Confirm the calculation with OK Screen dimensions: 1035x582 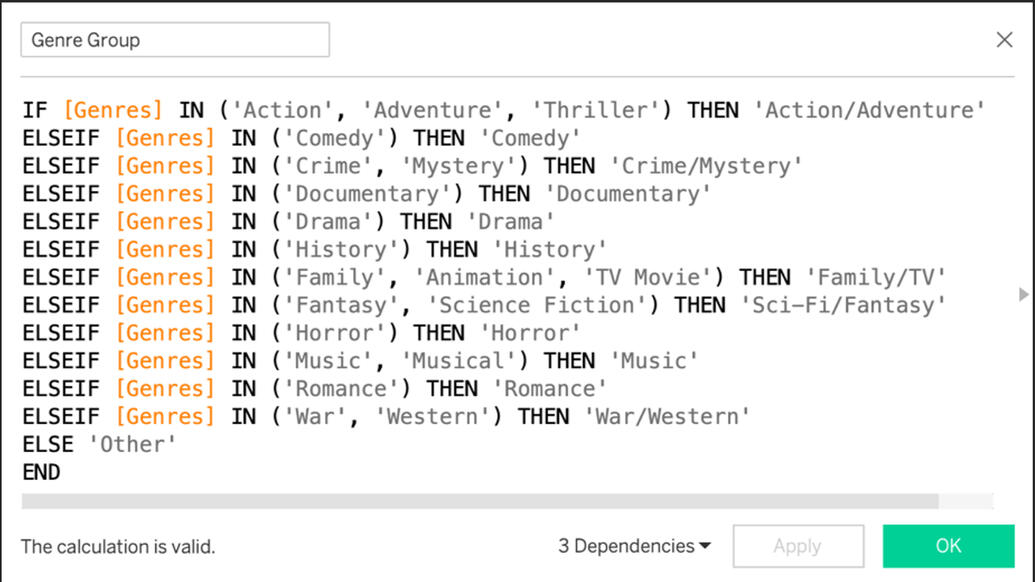click(x=948, y=546)
